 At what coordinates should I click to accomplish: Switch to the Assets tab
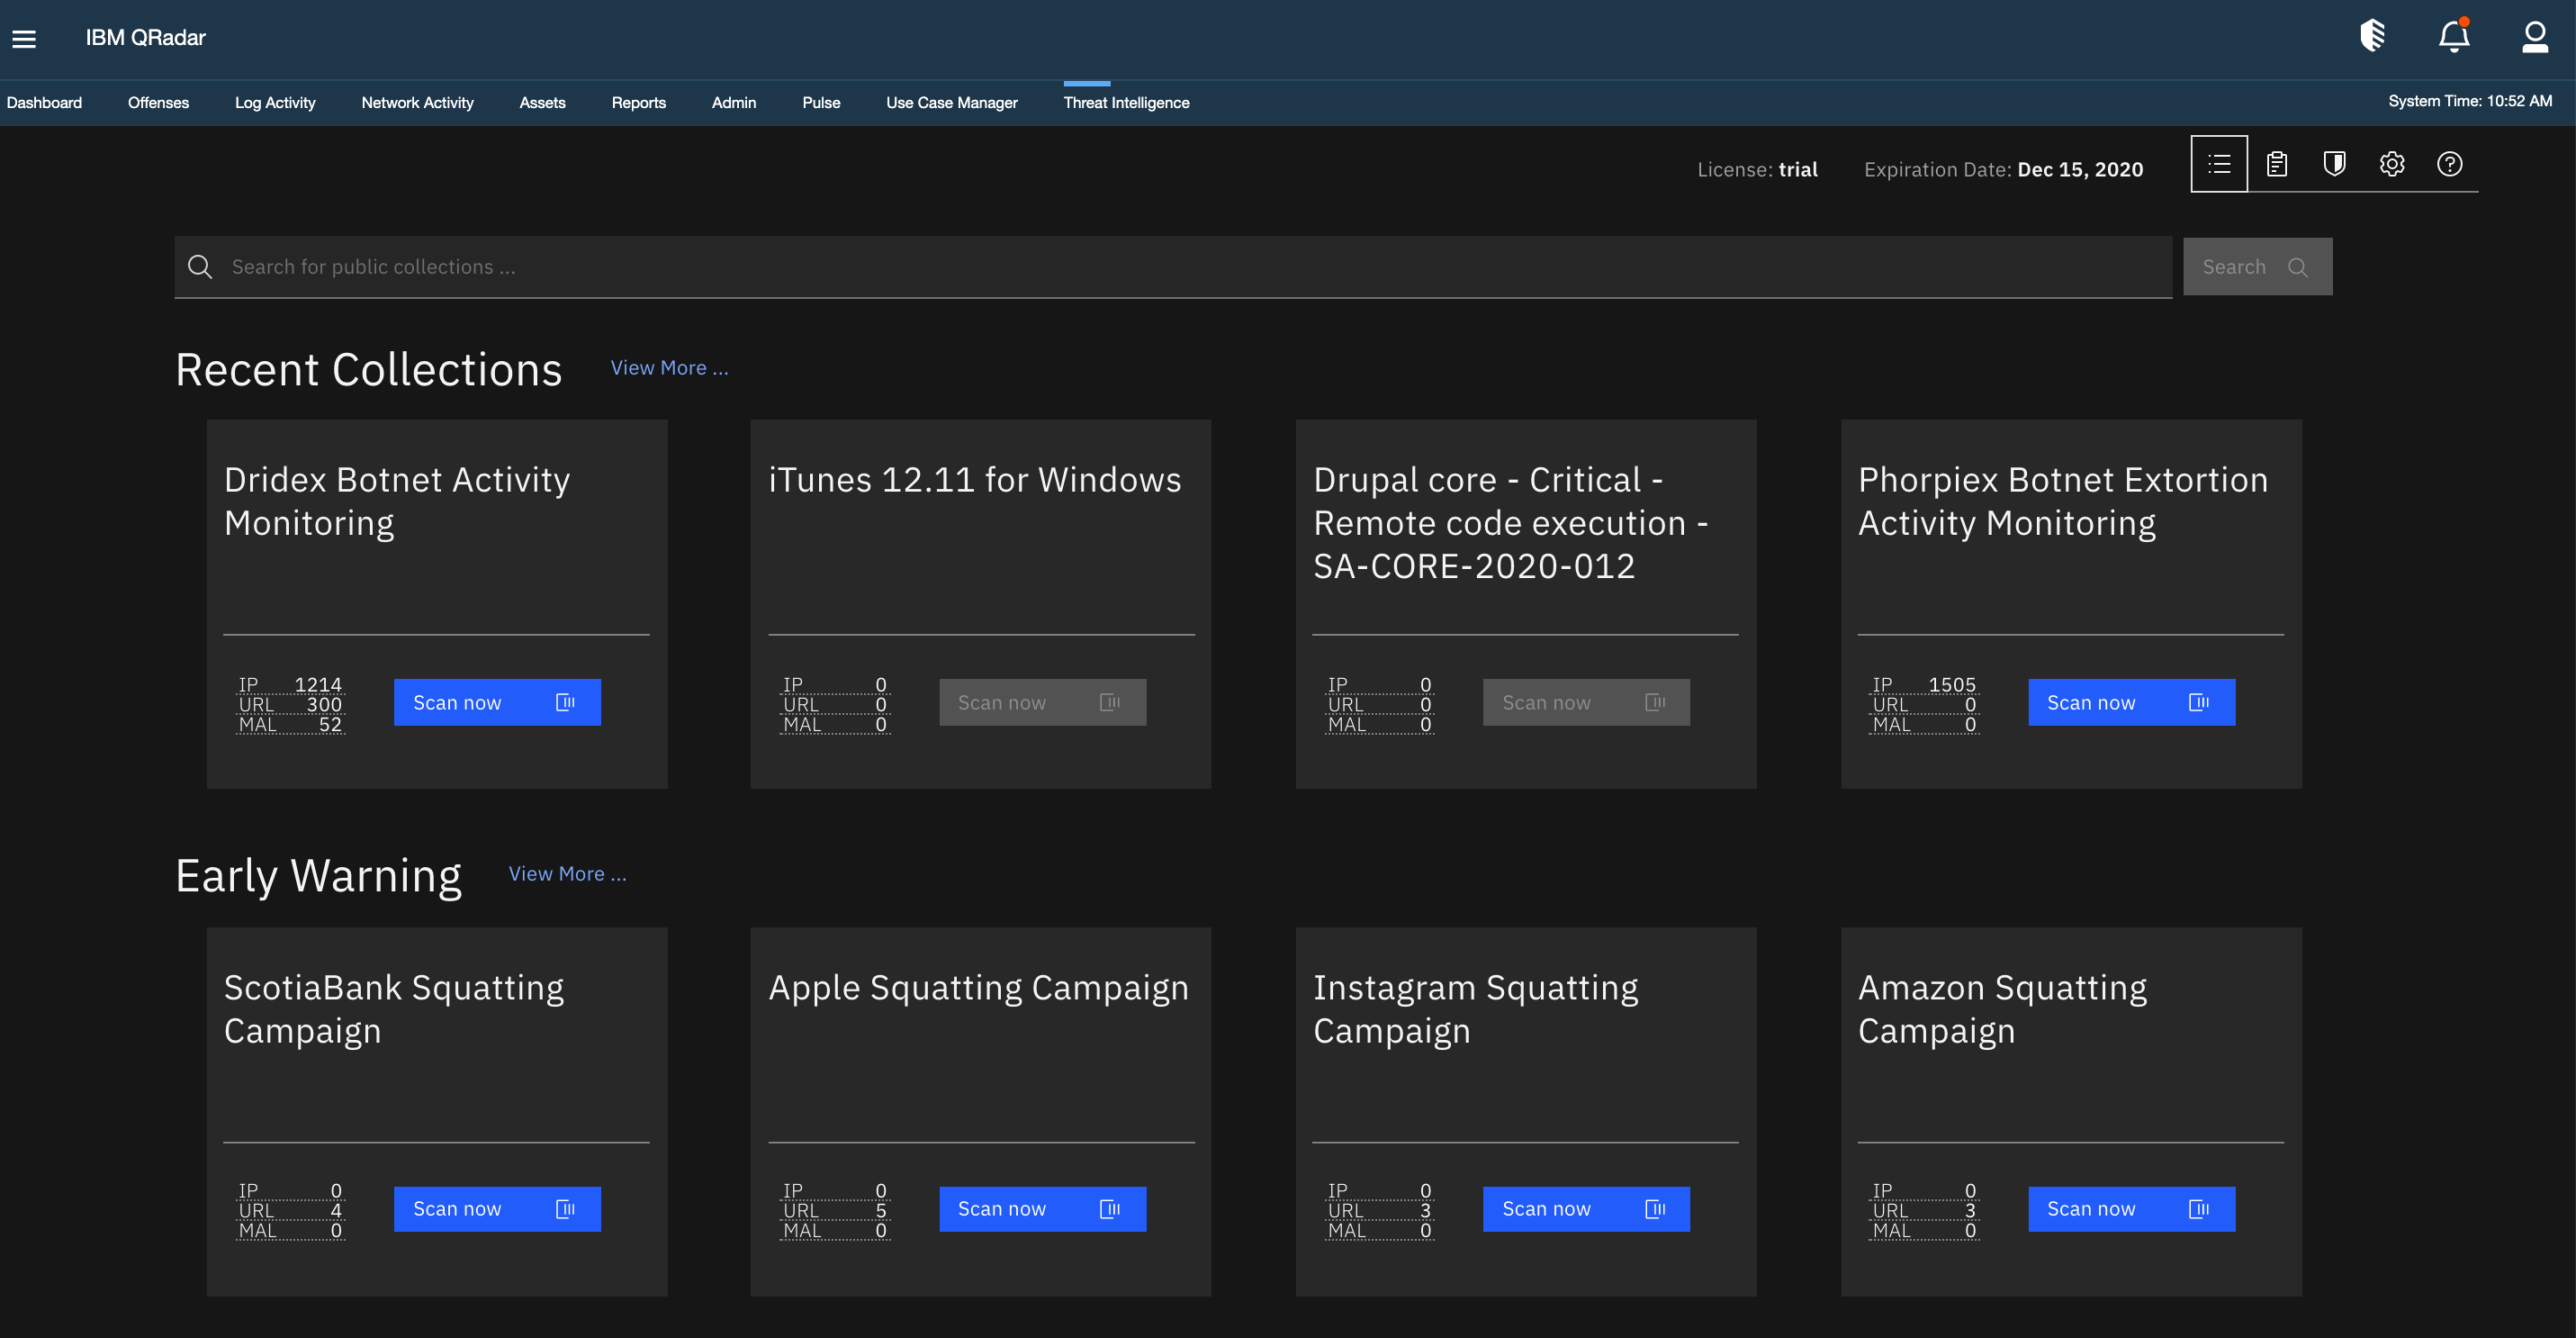tap(542, 103)
